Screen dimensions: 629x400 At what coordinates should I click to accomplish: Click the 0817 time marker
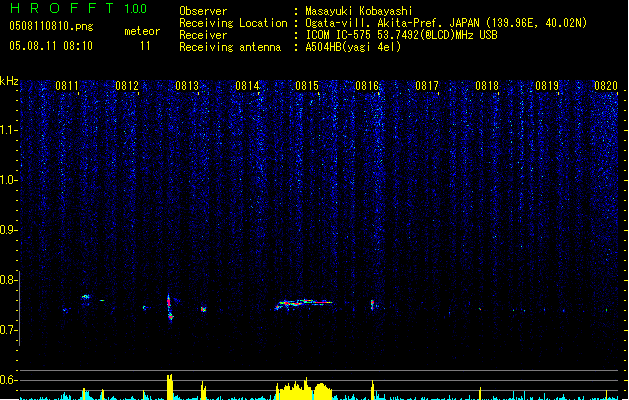coord(427,86)
